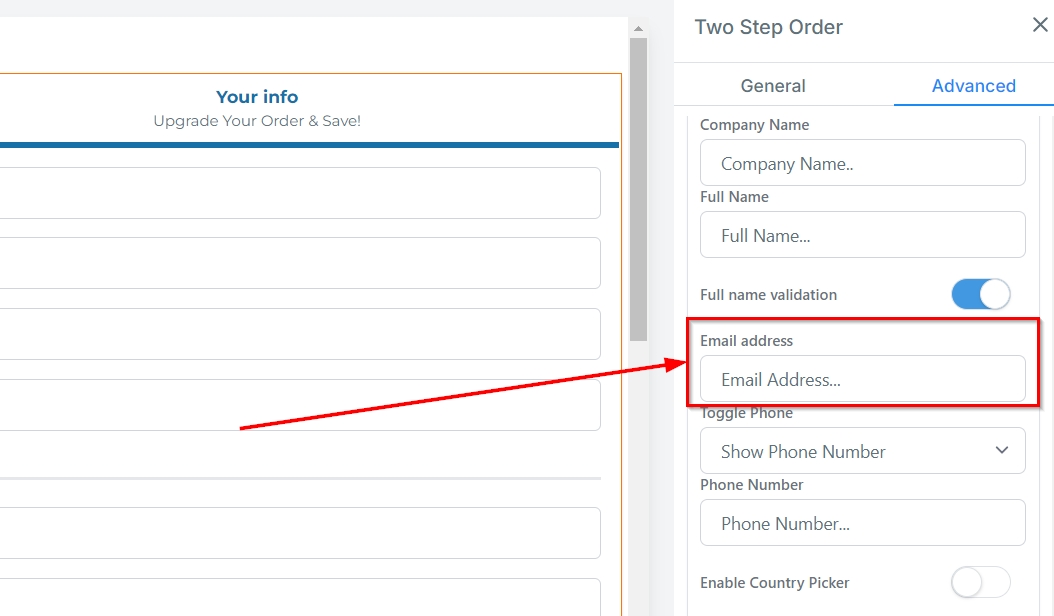Select the Advanced tab
The image size is (1054, 616).
tap(973, 86)
